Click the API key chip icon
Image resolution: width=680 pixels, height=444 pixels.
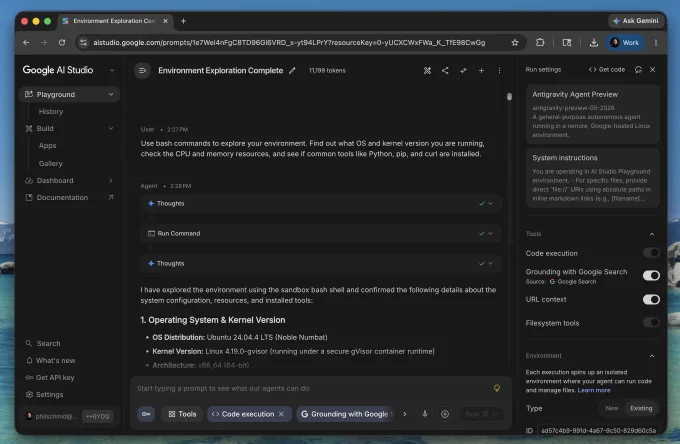(146, 414)
